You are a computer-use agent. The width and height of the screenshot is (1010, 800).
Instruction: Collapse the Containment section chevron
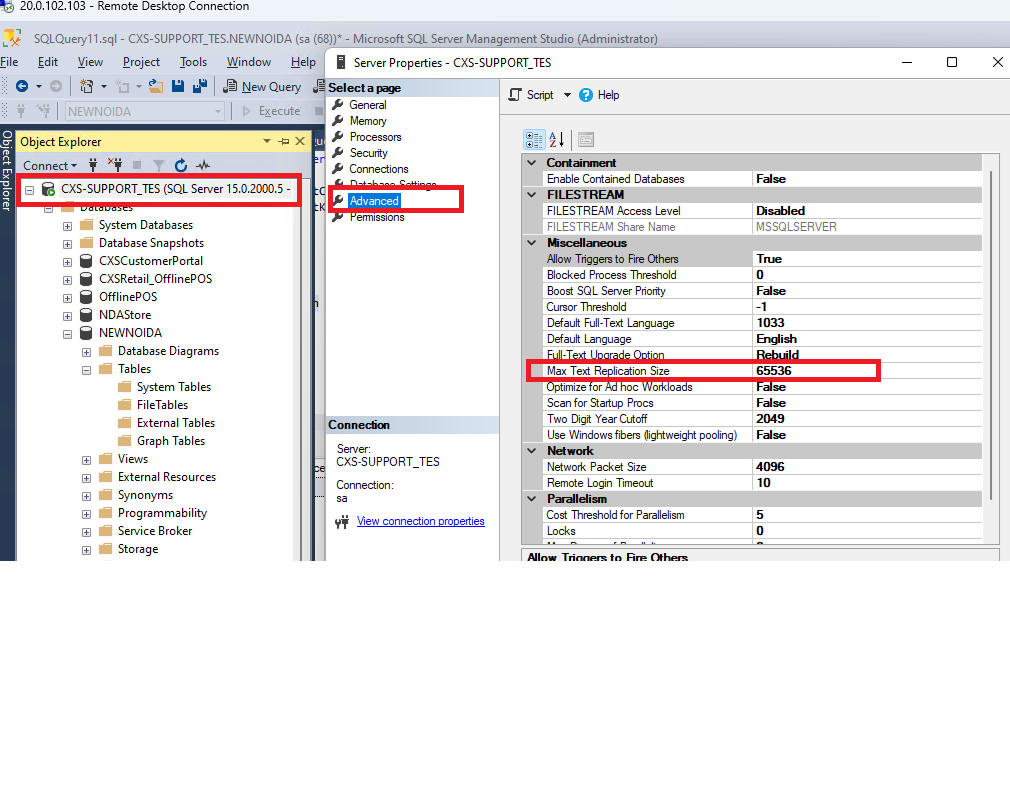pyautogui.click(x=532, y=163)
